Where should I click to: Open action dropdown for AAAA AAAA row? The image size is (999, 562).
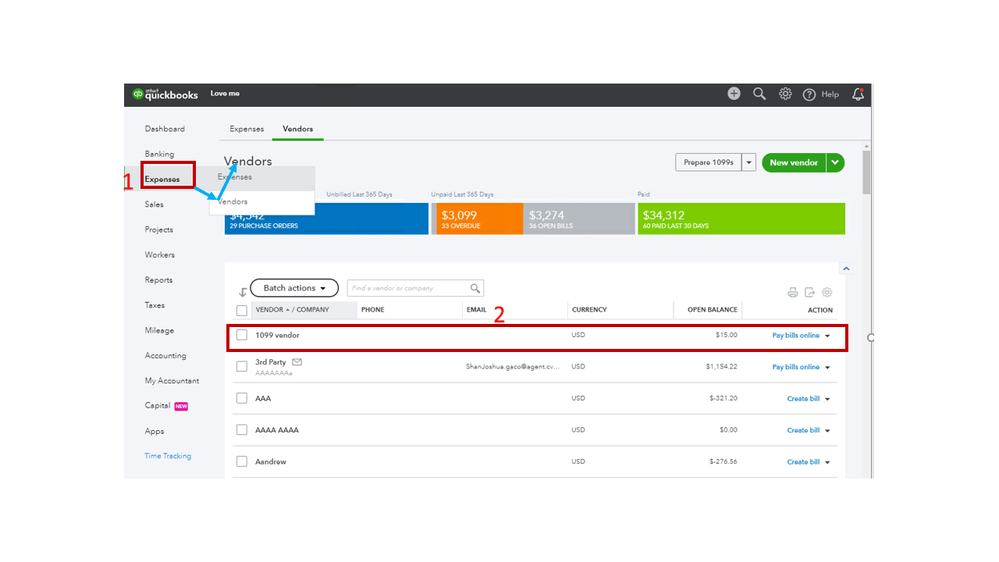828,431
